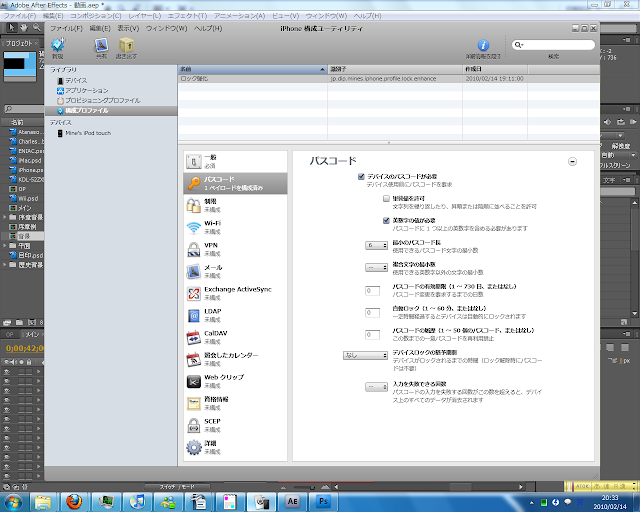
Task: Open the VPN payload settings
Action: click(235, 249)
